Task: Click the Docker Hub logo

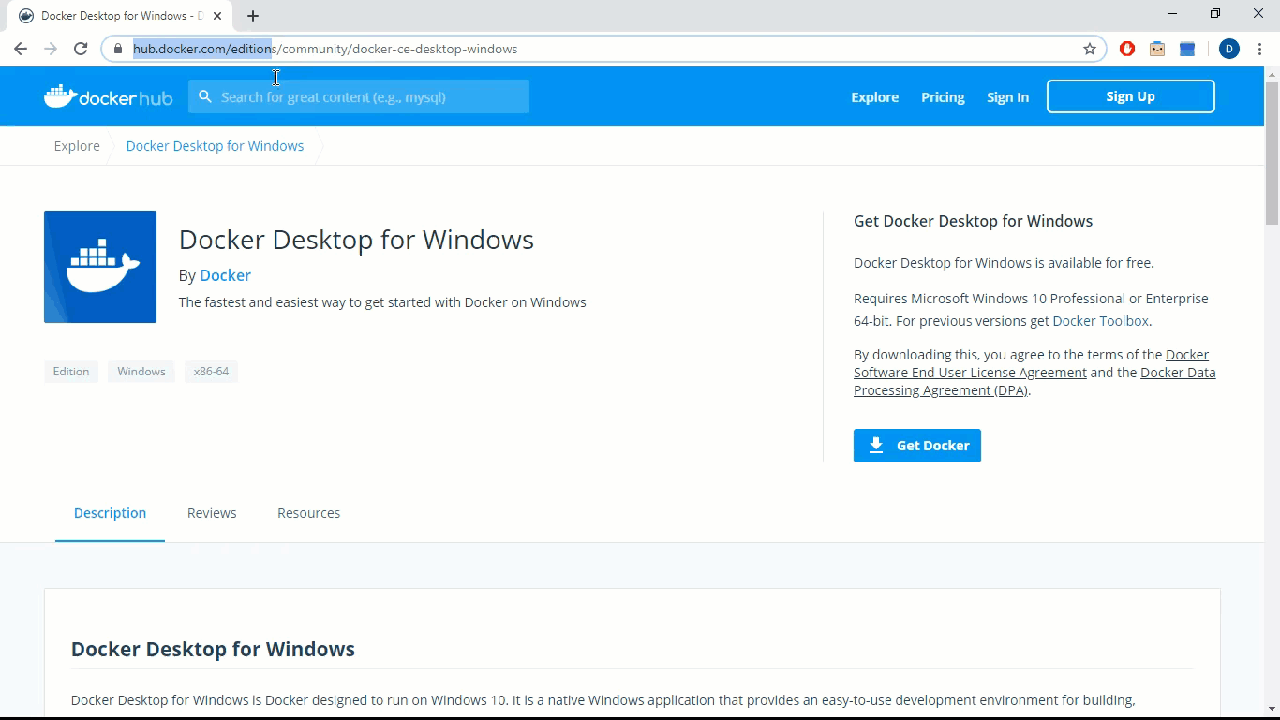Action: point(108,97)
